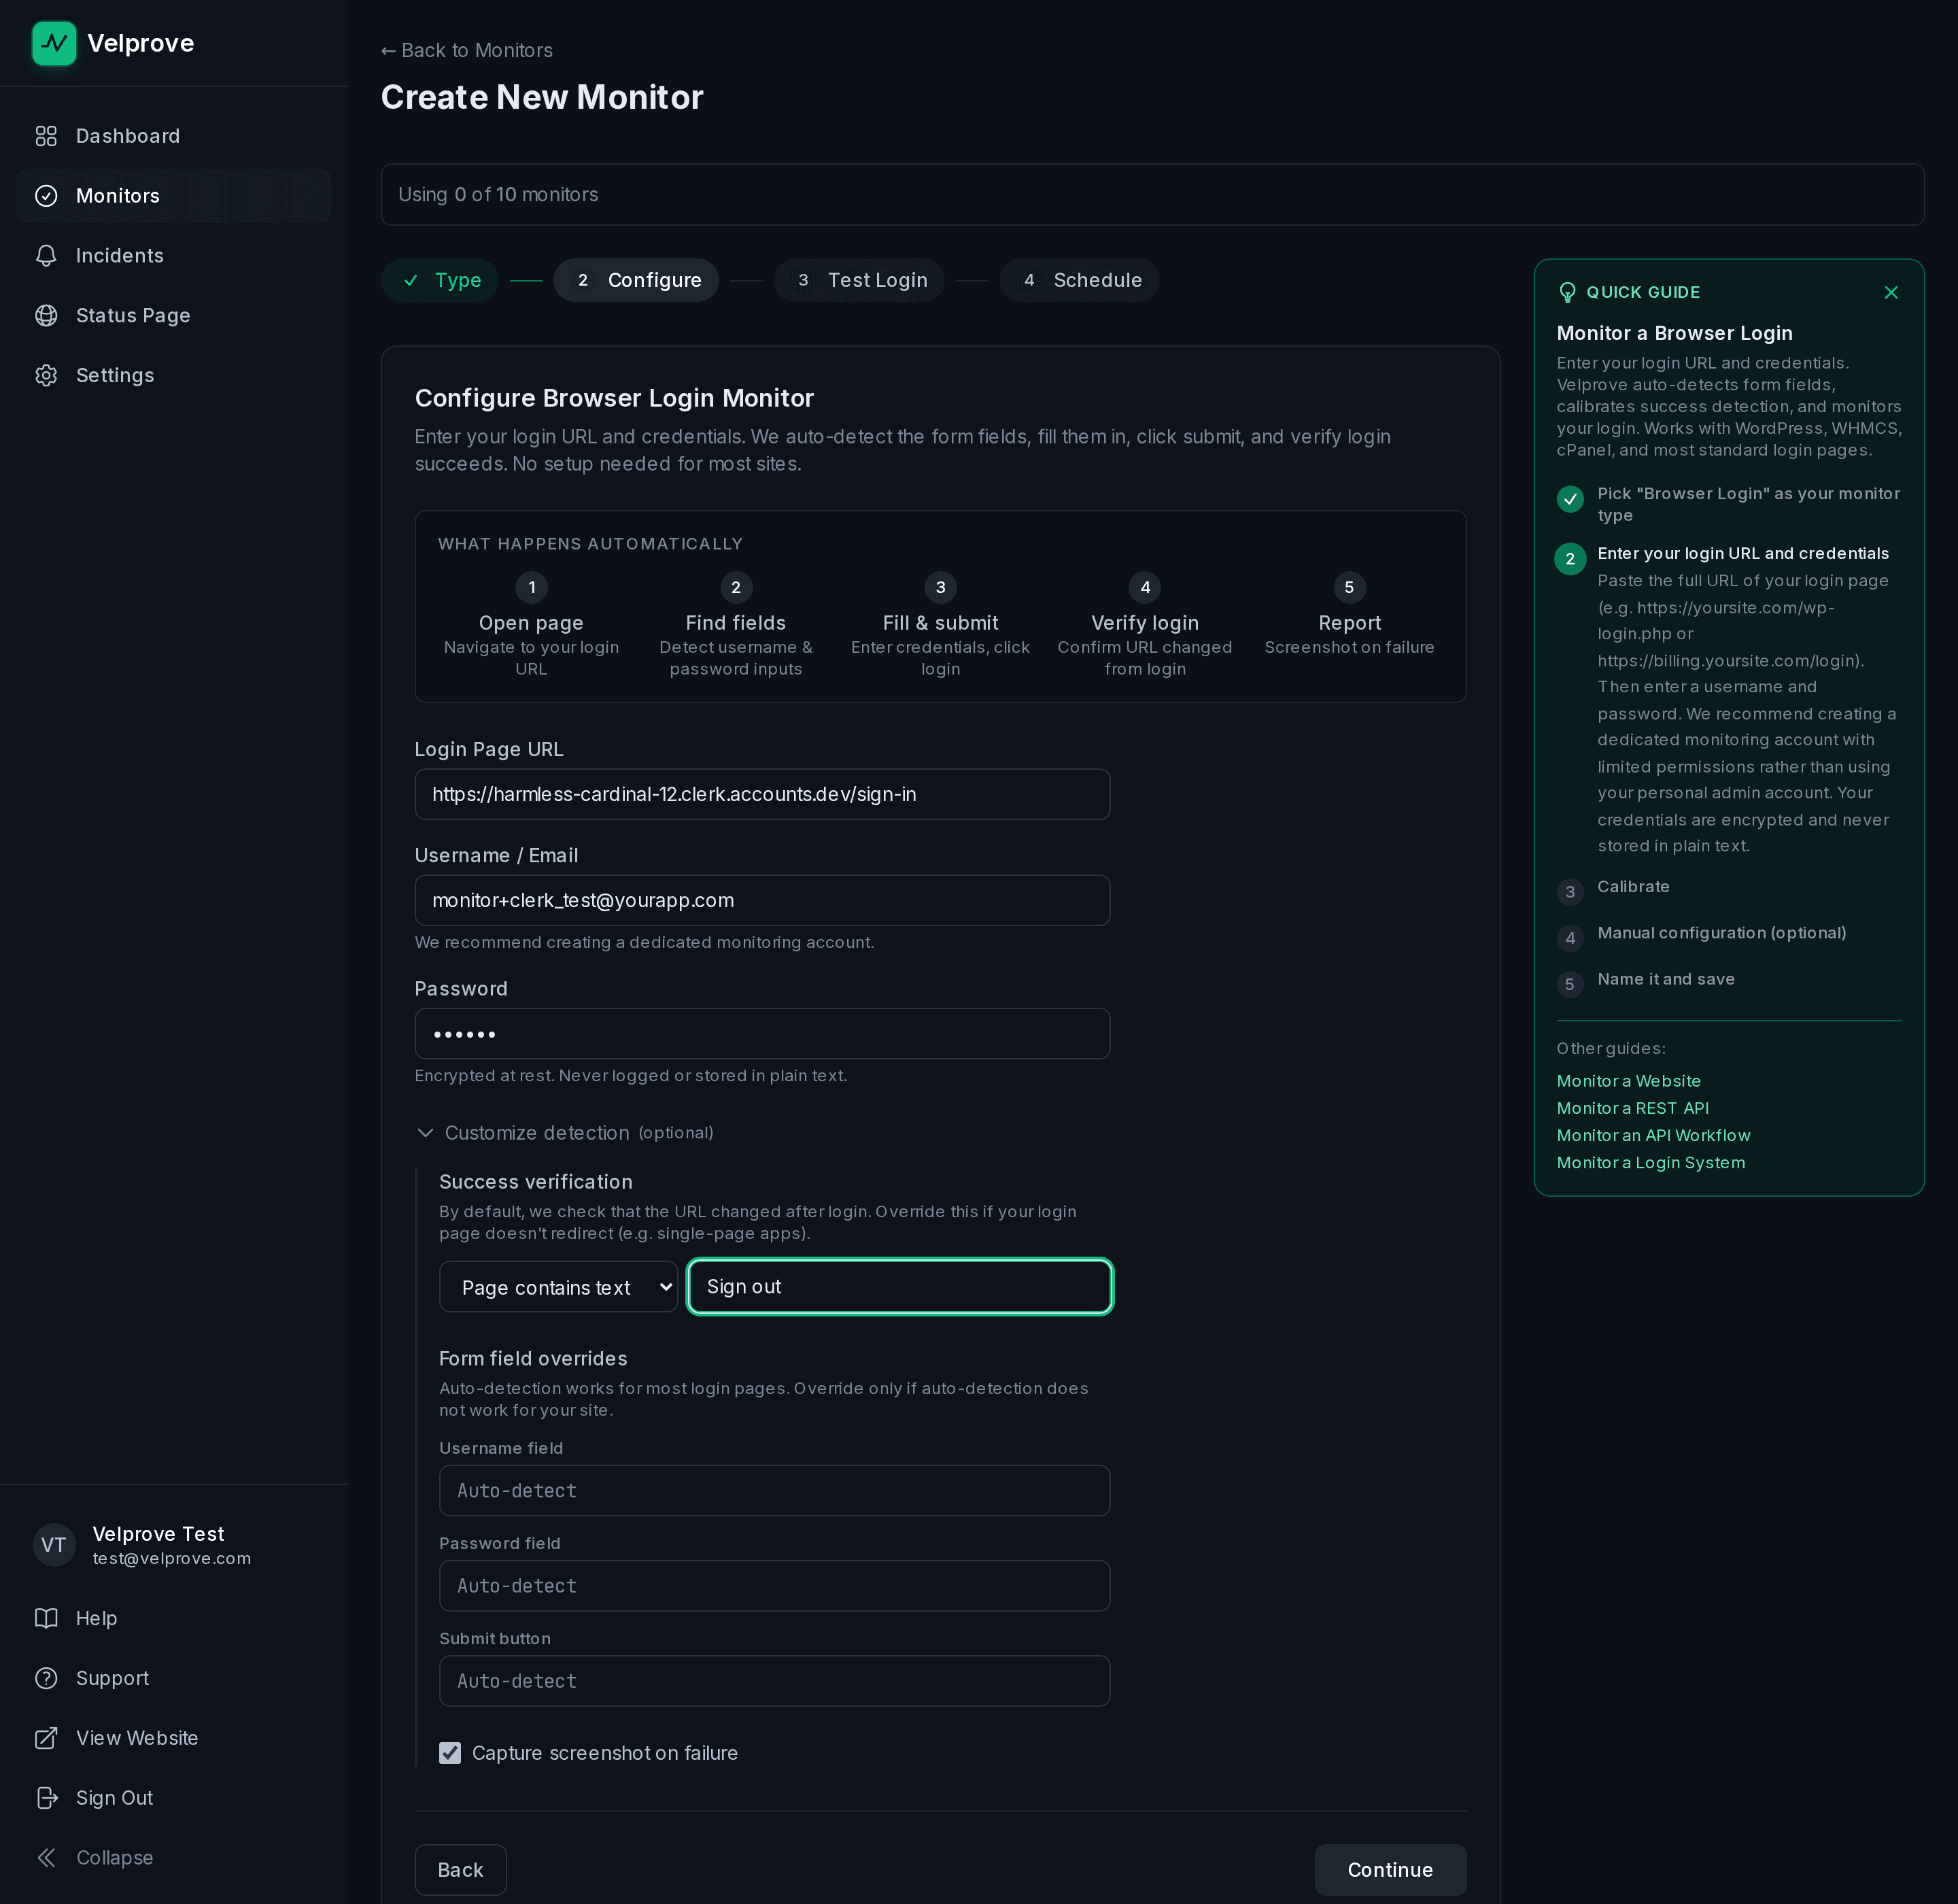Open the Monitor a Website guide
Image resolution: width=1958 pixels, height=1904 pixels.
click(1628, 1081)
